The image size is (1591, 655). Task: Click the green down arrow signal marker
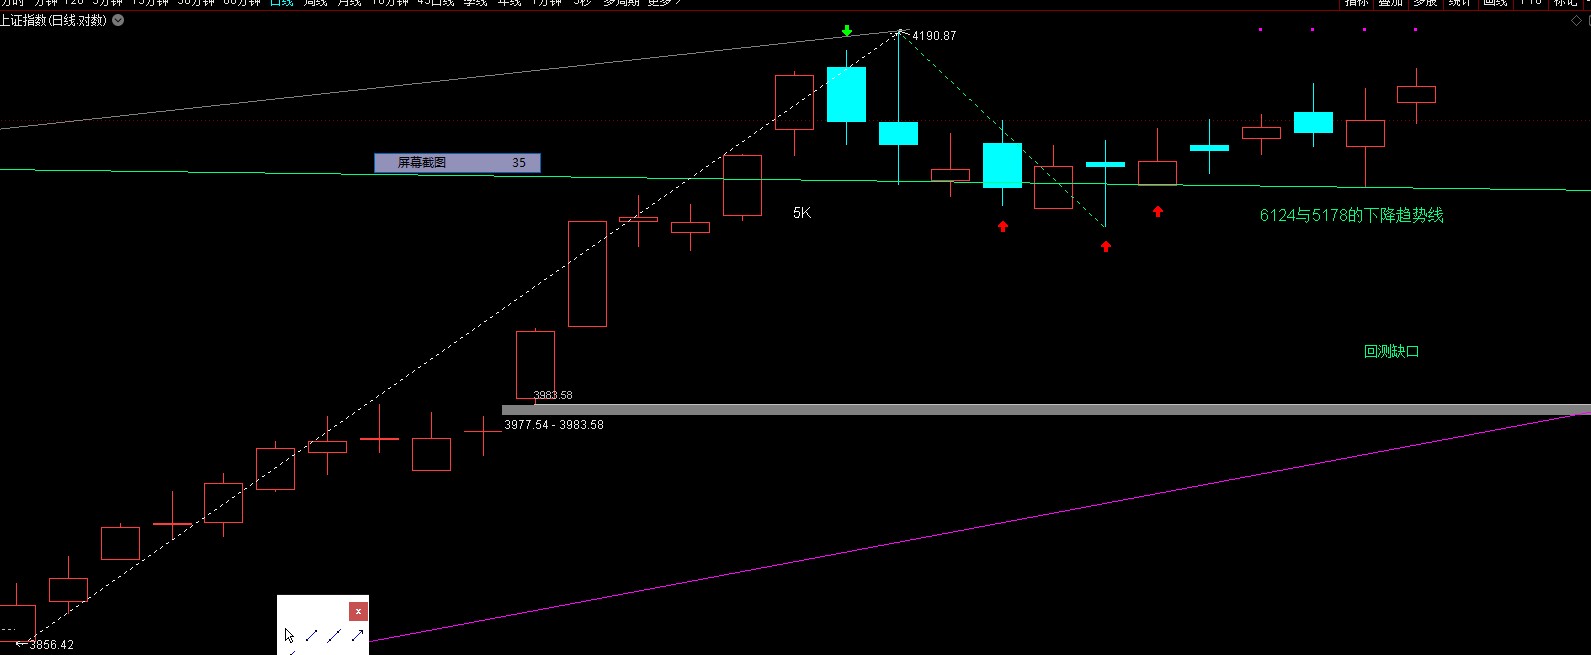[x=847, y=31]
